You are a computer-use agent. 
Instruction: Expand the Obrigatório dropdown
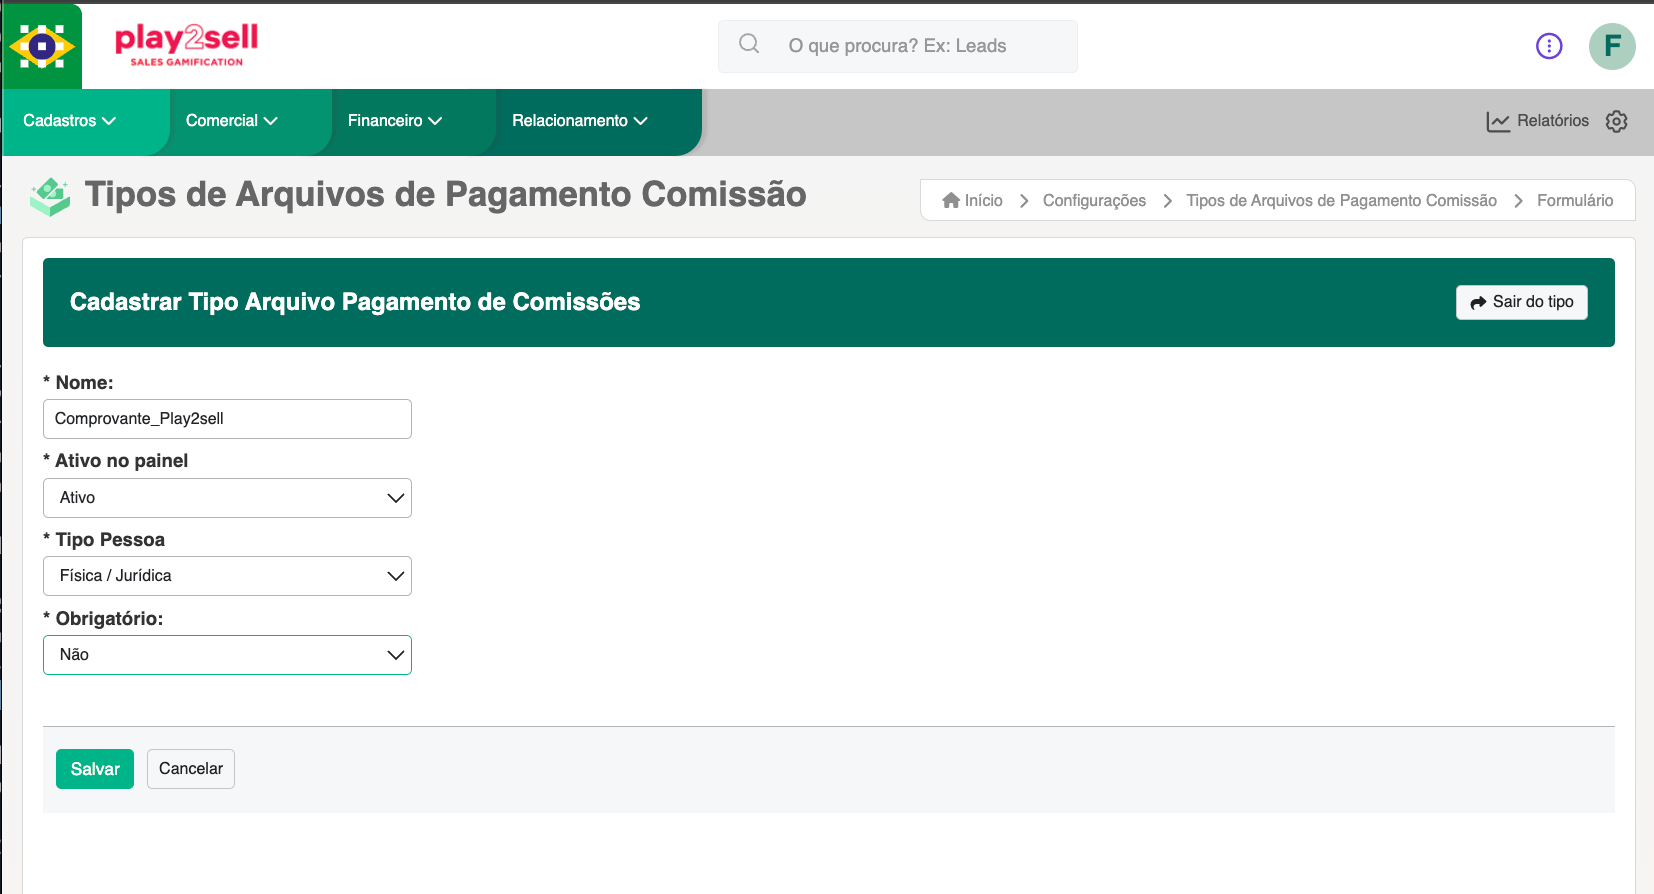[x=227, y=655]
